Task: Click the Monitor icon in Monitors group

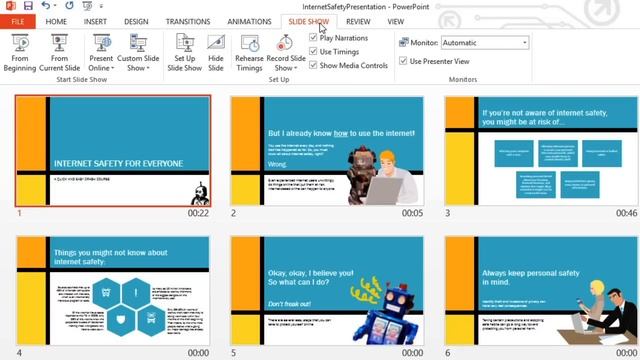Action: (404, 42)
